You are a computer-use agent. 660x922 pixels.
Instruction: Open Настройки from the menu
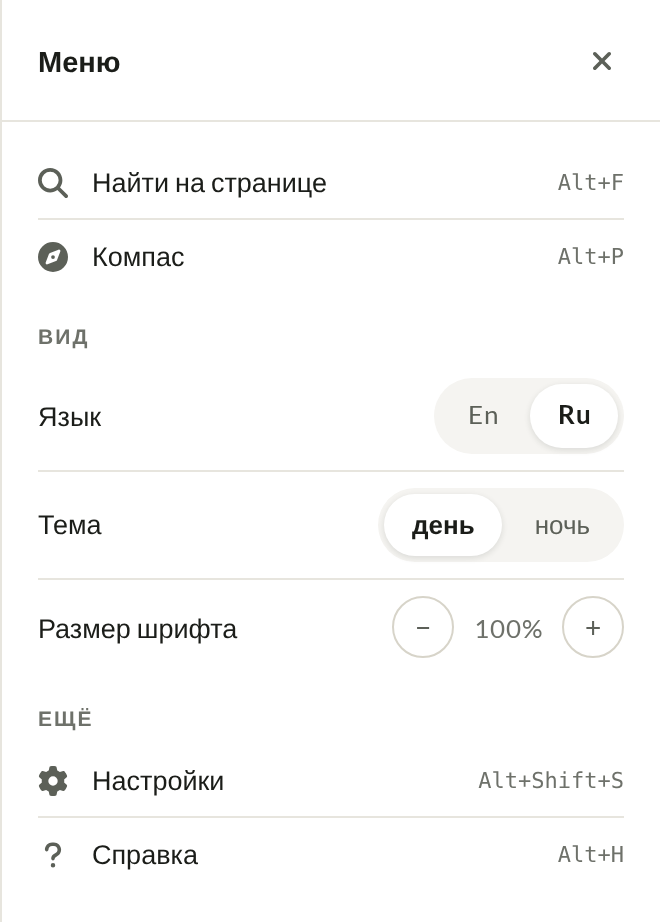click(x=331, y=781)
